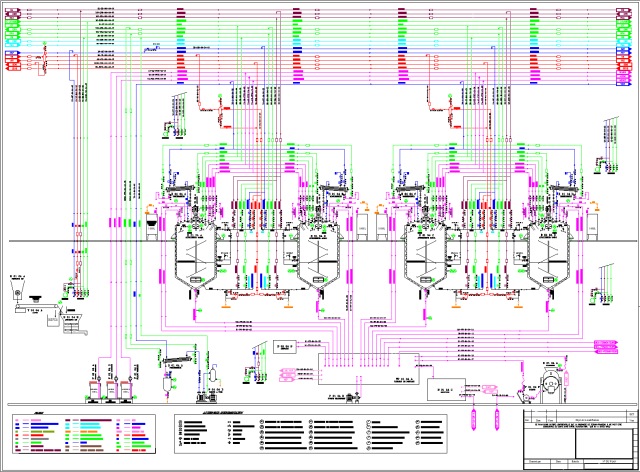Click the inclined screw conveyor symbol near the bottom
The width and height of the screenshot is (640, 472).
click(x=177, y=360)
